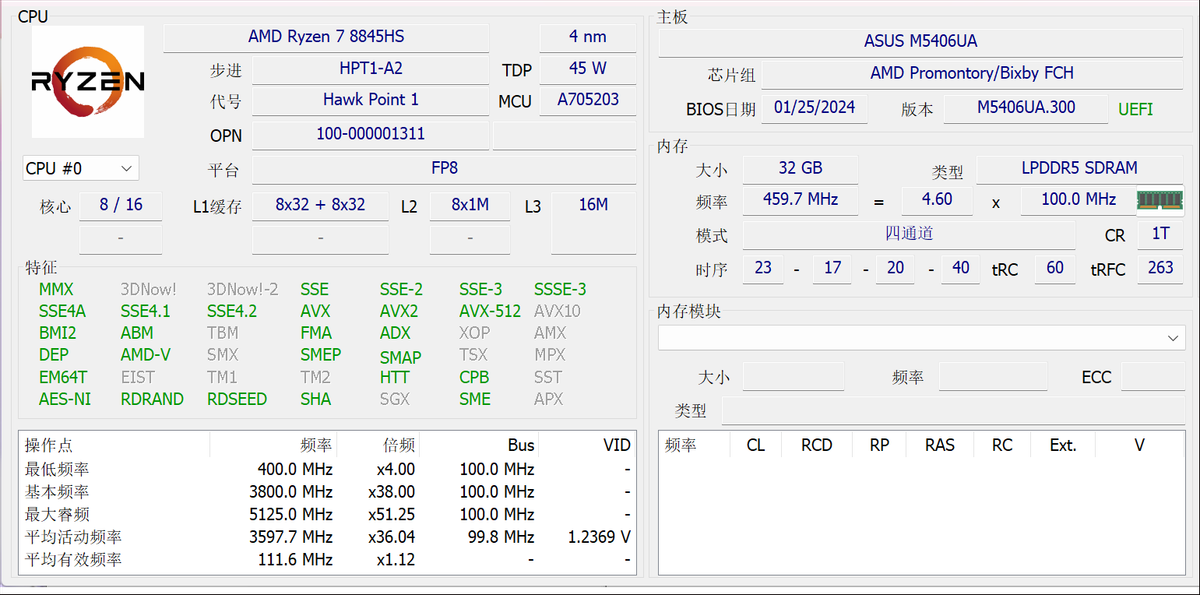Select the motherboard name ASUS M5406UA
The width and height of the screenshot is (1200, 595).
[921, 41]
